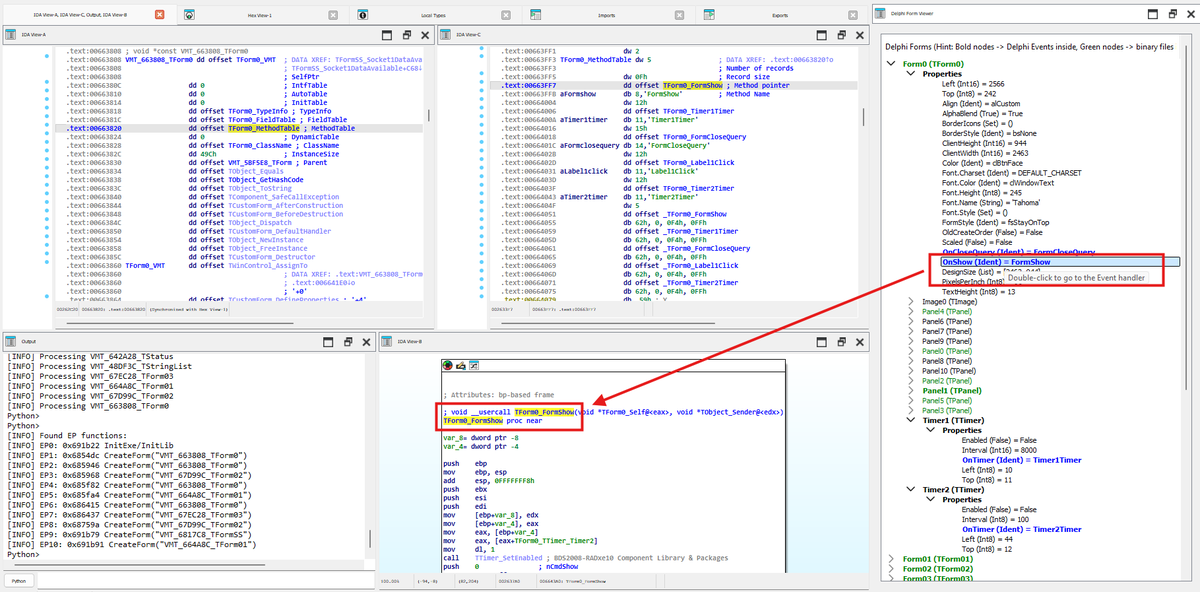Screen dimensions: 1200x592
Task: Close the Hex View-1 tab
Action: [x=333, y=16]
